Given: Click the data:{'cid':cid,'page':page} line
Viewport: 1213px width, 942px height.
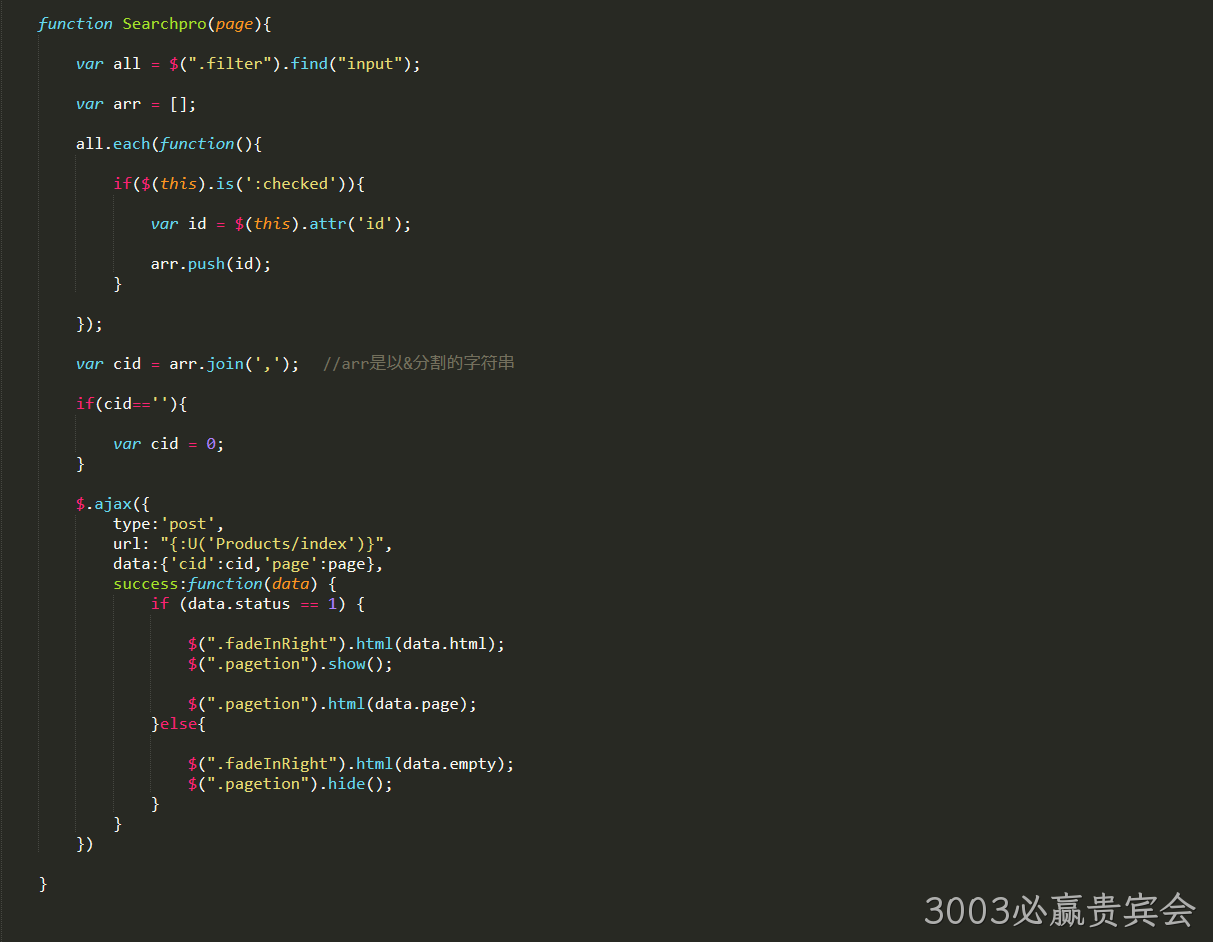Looking at the screenshot, I should coord(248,564).
